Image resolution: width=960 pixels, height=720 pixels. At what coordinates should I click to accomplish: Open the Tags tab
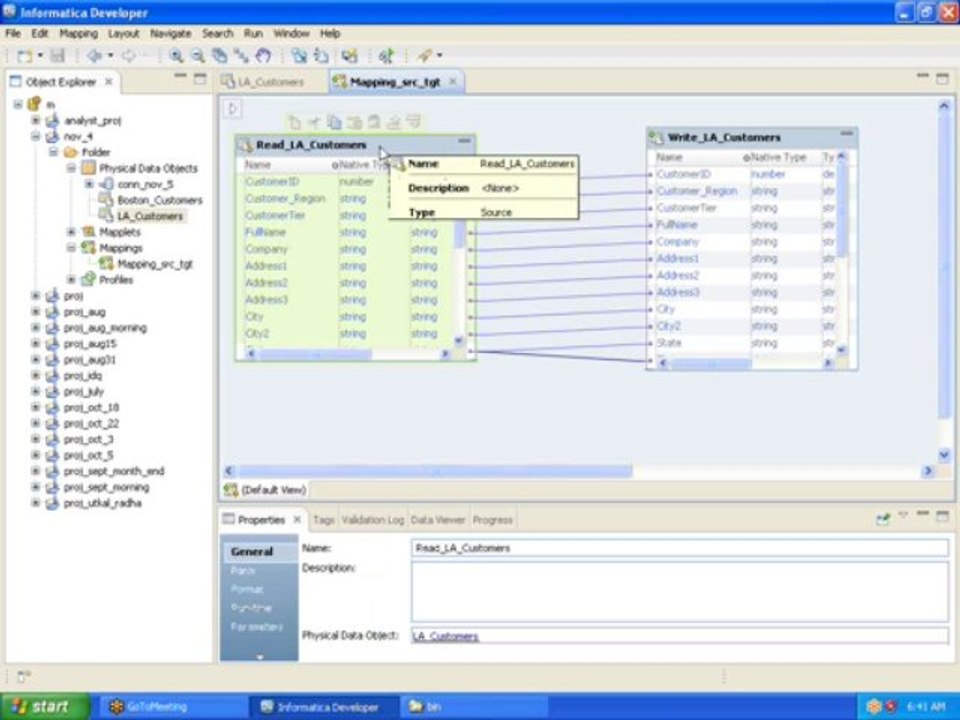tap(323, 520)
